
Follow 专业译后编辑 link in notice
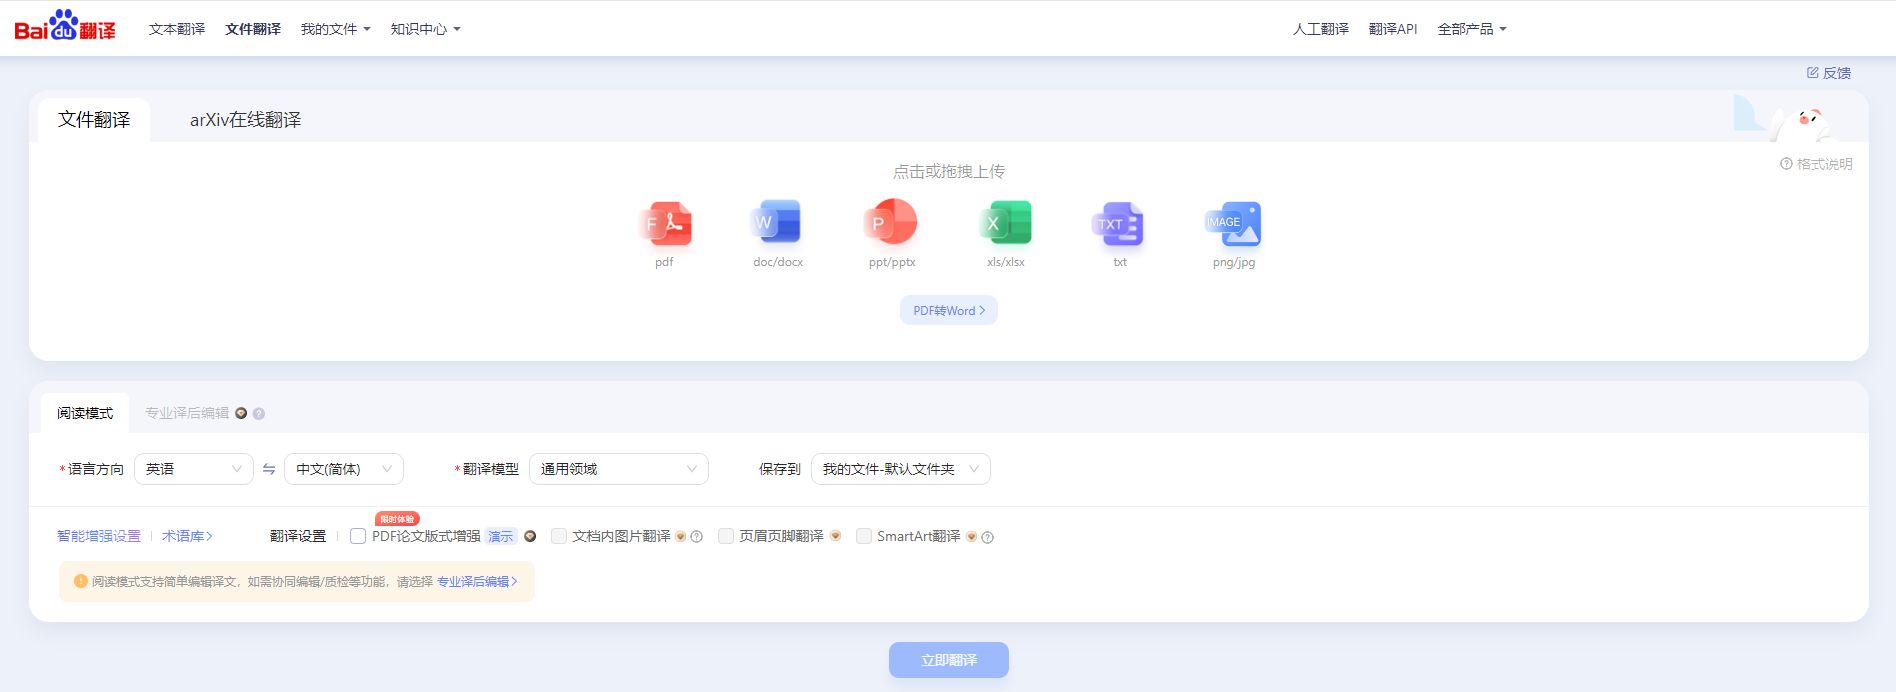(477, 581)
